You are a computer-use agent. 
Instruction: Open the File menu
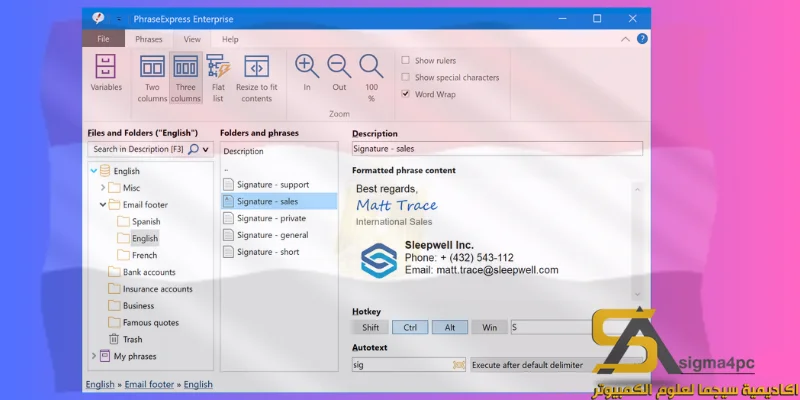(103, 39)
